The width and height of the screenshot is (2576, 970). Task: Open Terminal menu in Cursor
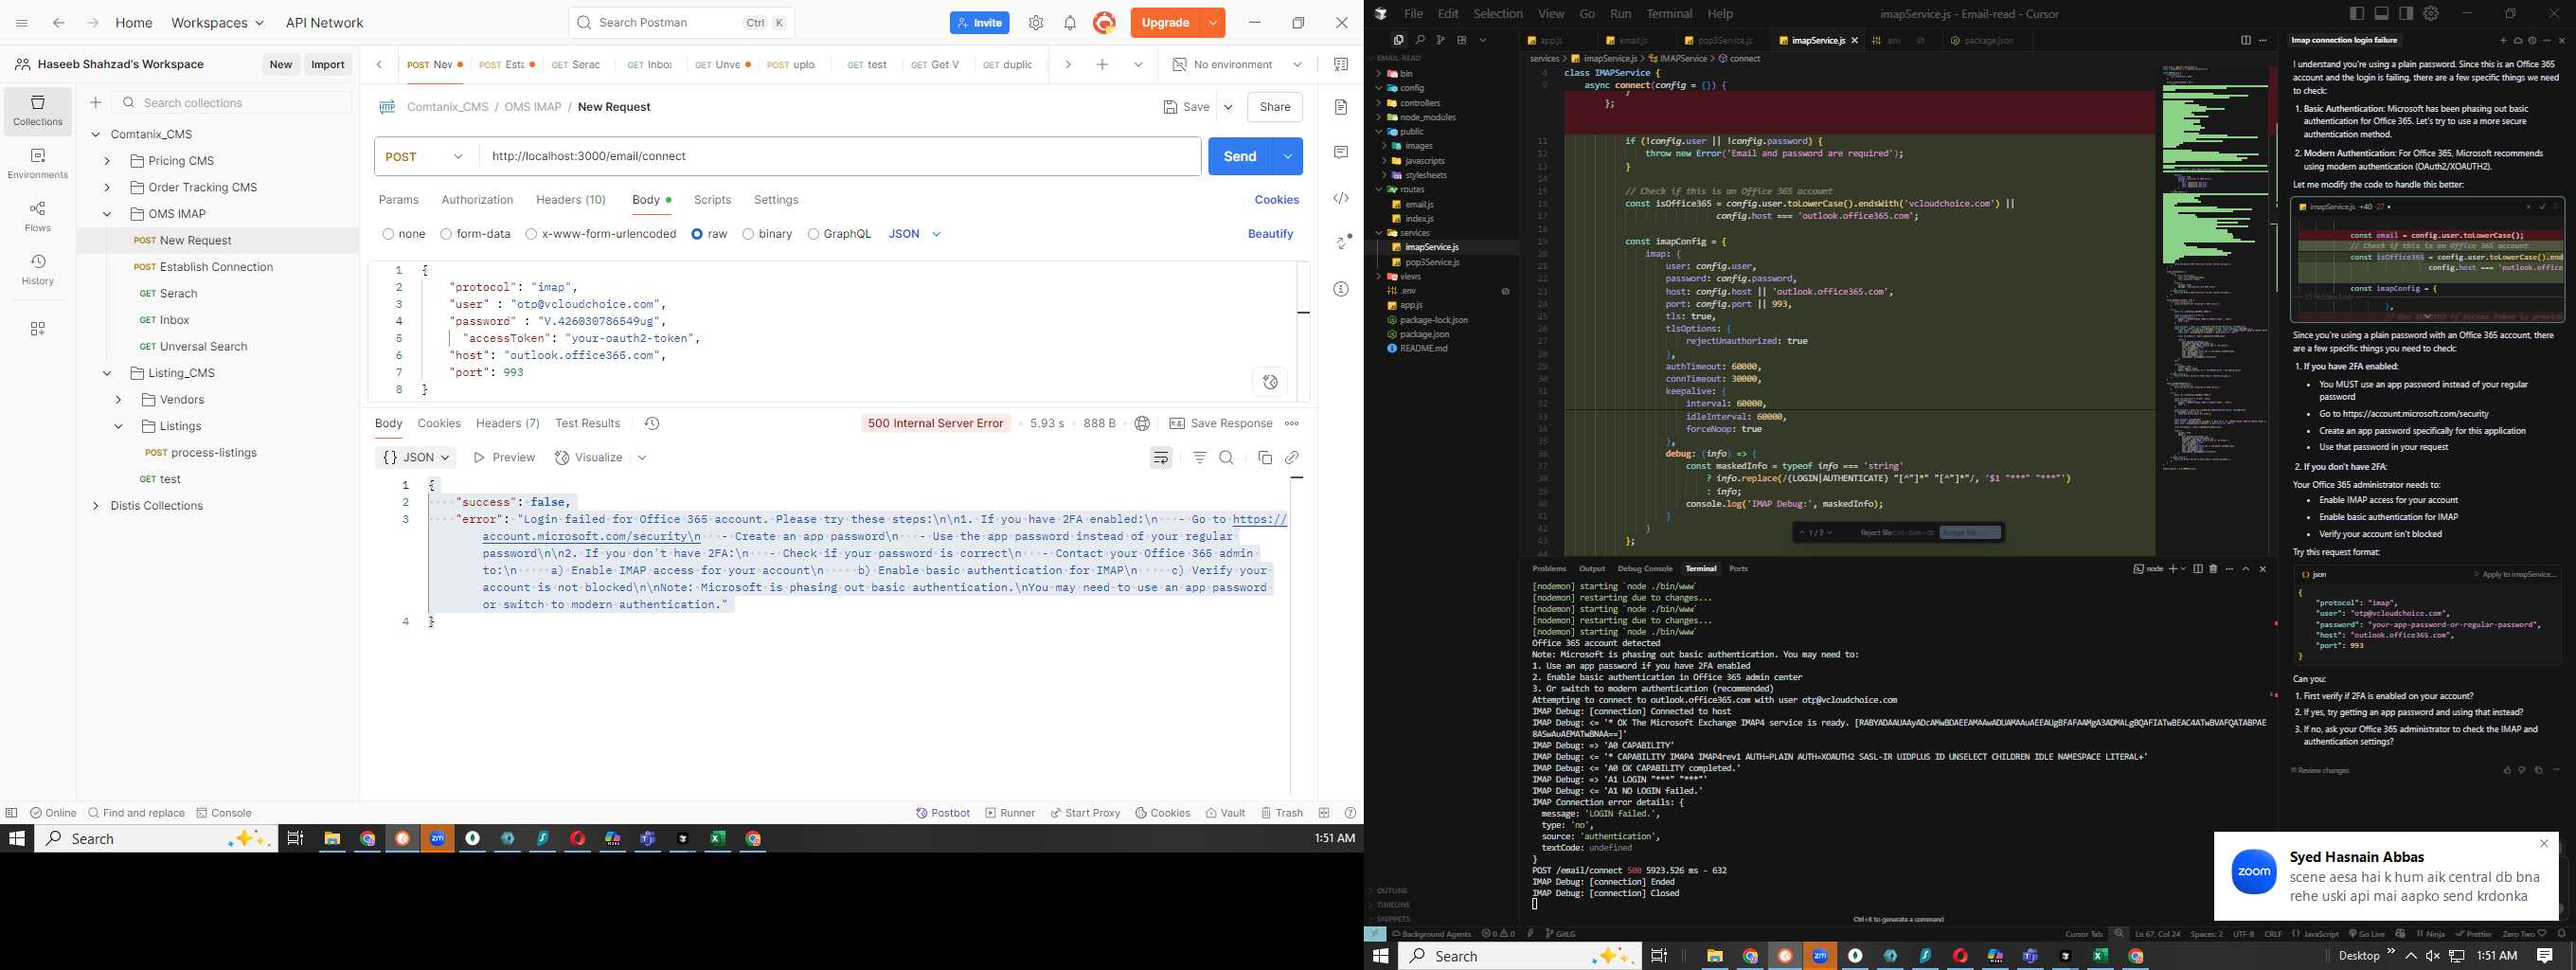(x=1669, y=14)
